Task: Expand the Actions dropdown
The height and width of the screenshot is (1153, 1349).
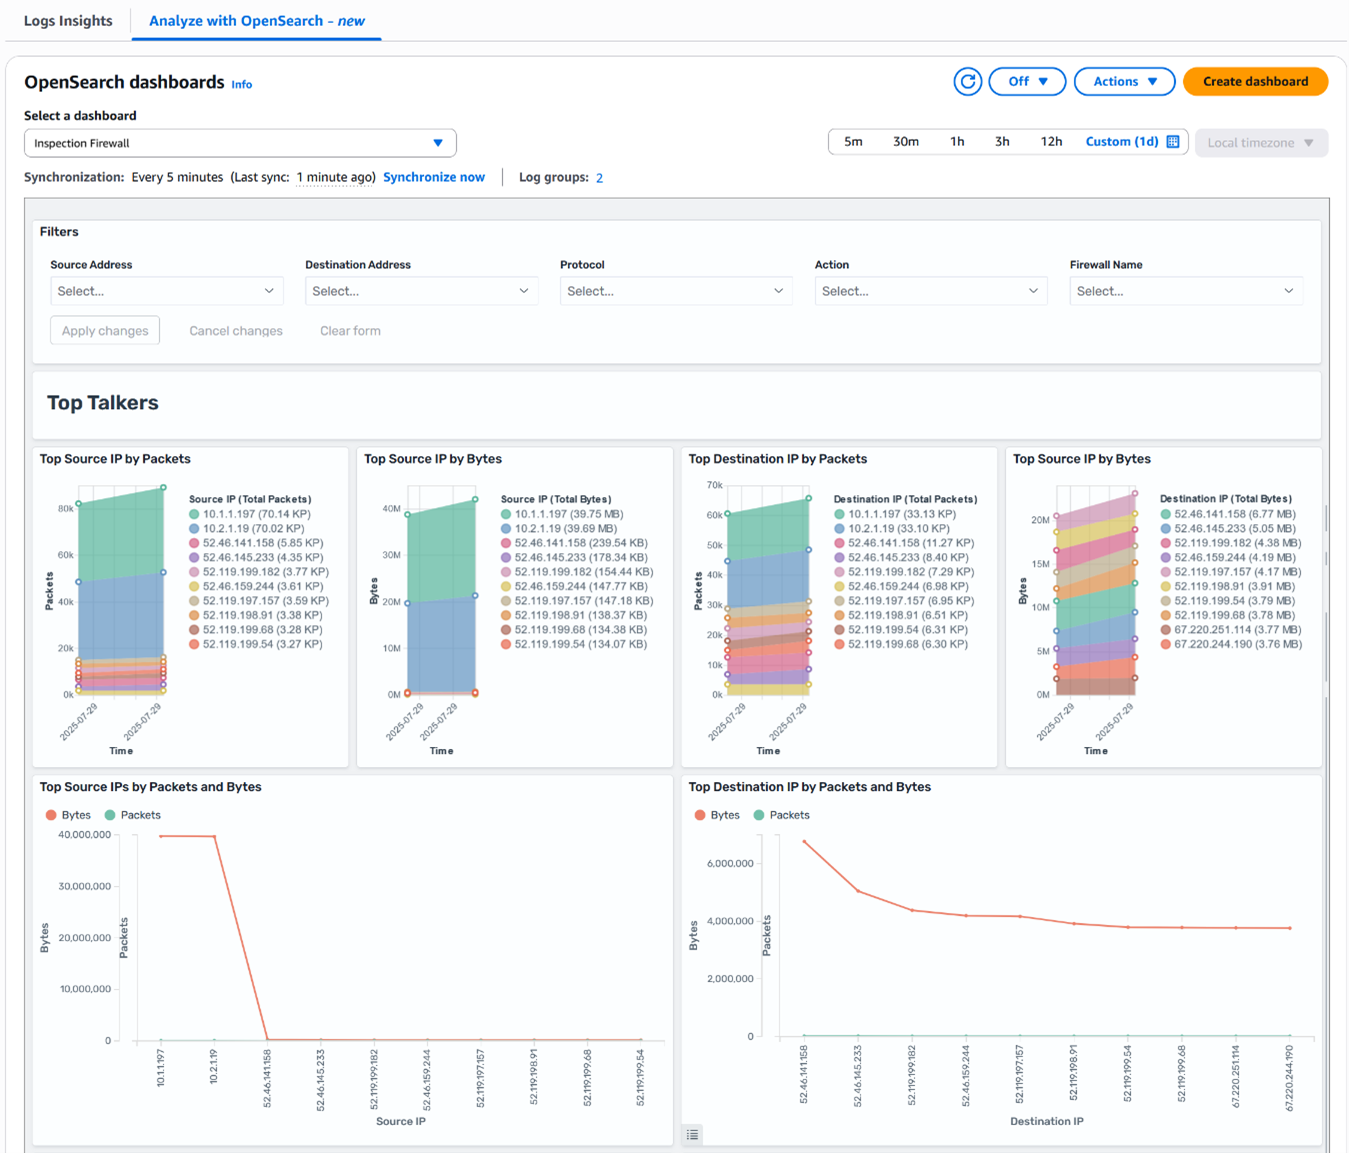Action: pyautogui.click(x=1124, y=81)
